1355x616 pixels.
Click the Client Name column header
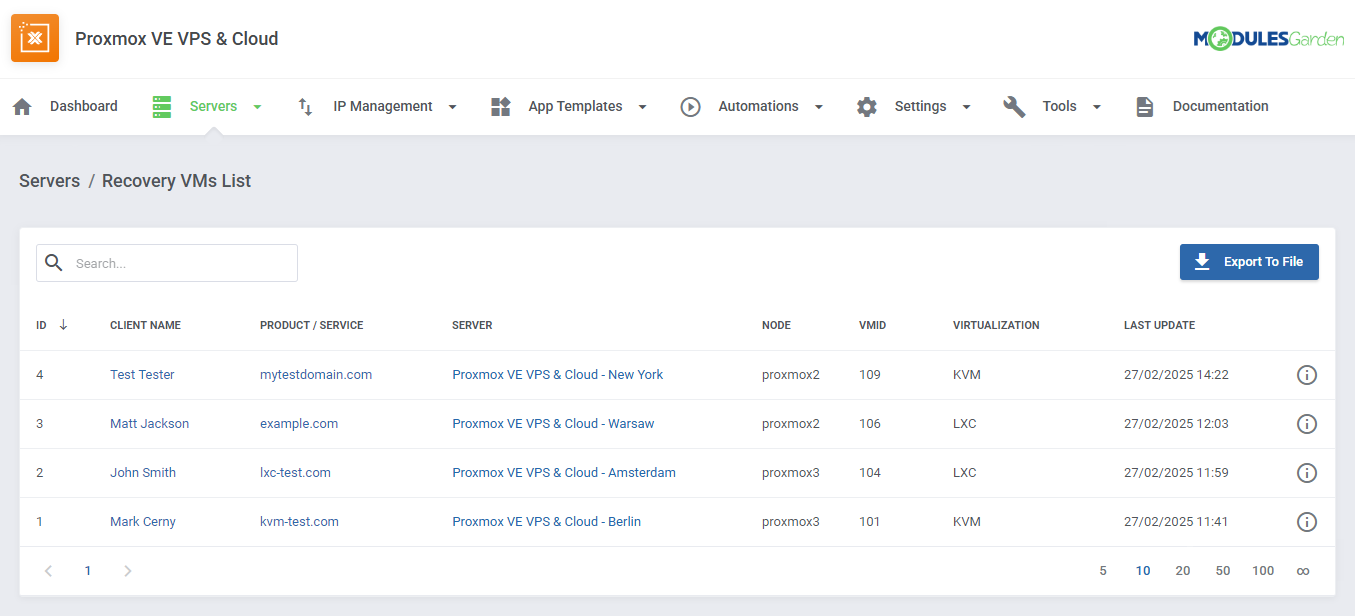[x=145, y=325]
